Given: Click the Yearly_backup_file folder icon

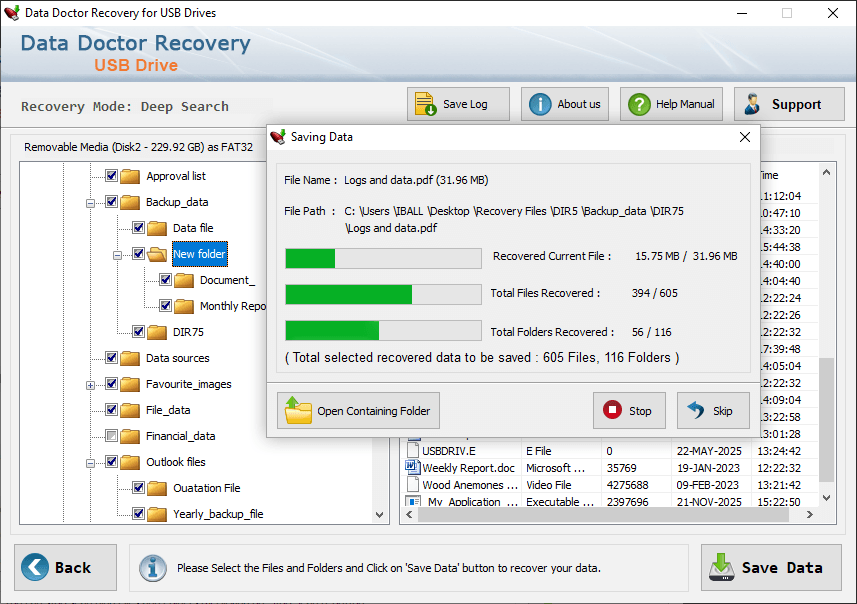Looking at the screenshot, I should click(x=157, y=514).
